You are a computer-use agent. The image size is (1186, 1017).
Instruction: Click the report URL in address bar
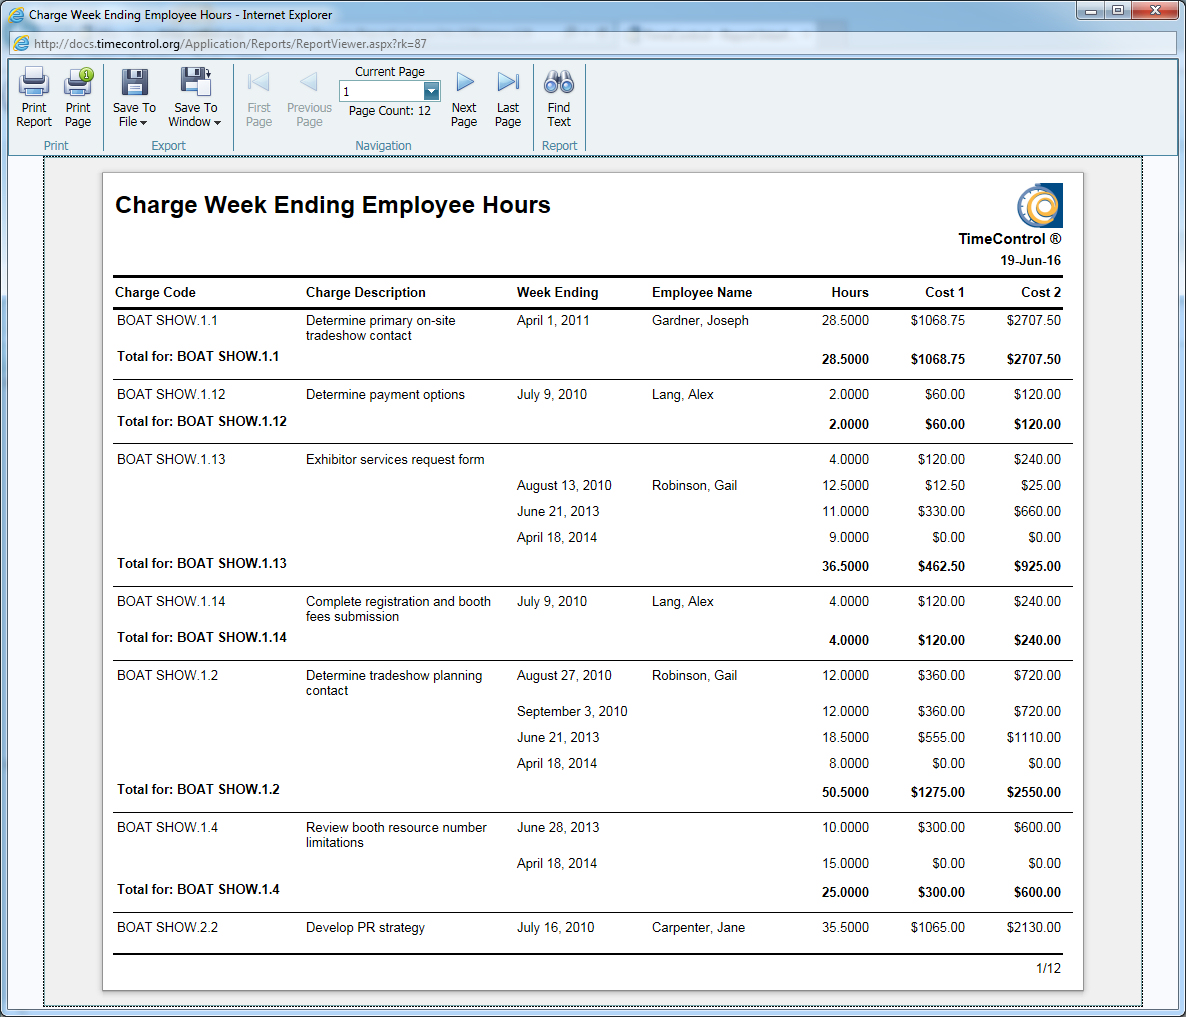230,44
